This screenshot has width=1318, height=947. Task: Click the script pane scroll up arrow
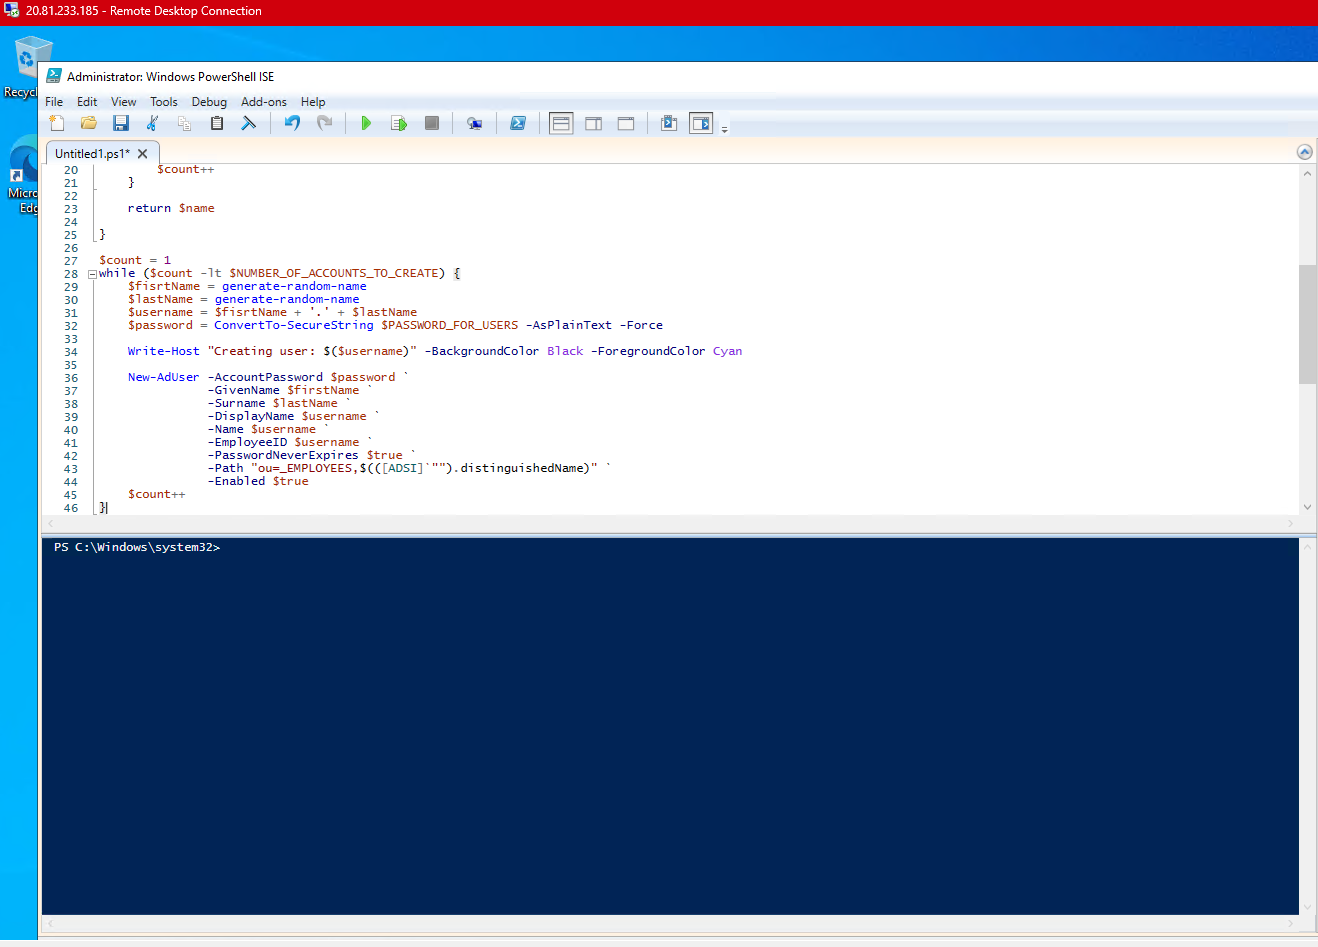[1307, 173]
